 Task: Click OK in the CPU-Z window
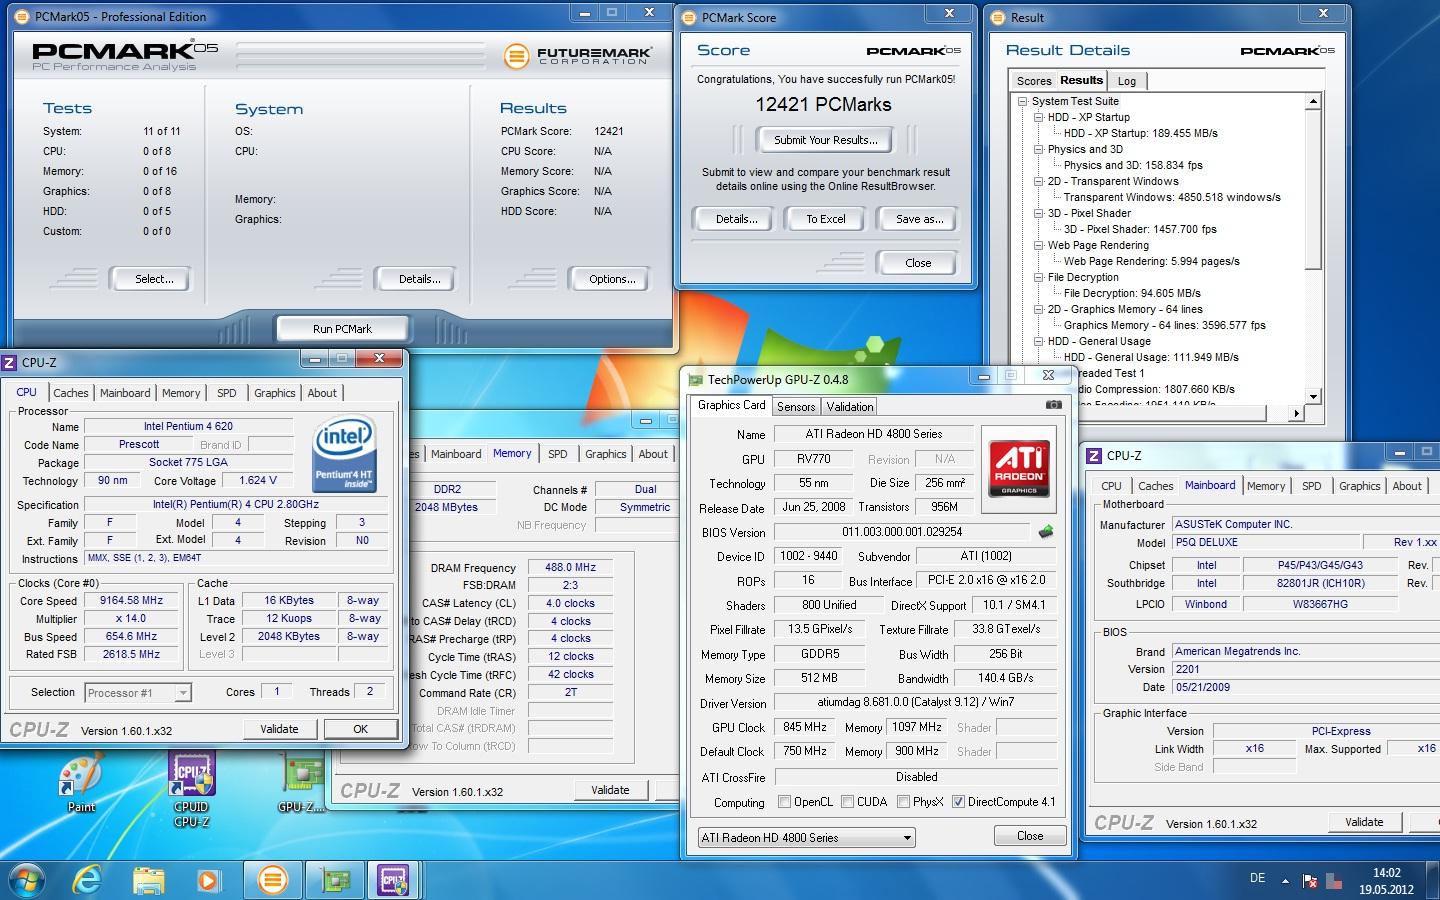point(361,729)
